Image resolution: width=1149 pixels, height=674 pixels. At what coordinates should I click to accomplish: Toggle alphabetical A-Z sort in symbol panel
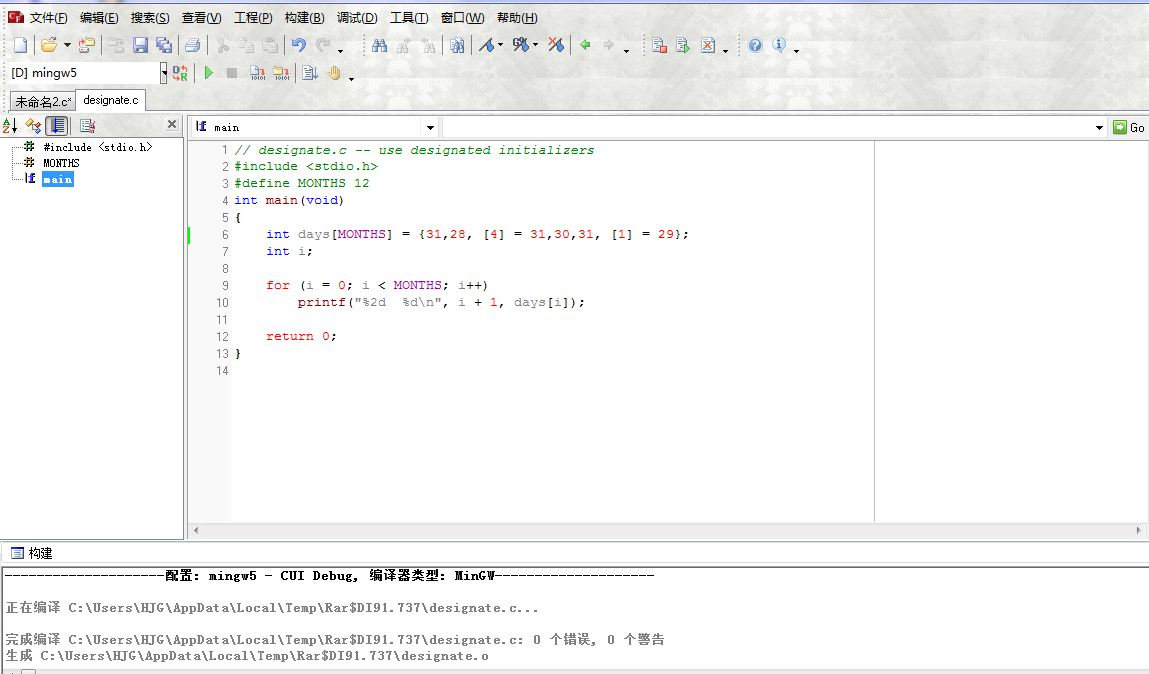[x=10, y=125]
